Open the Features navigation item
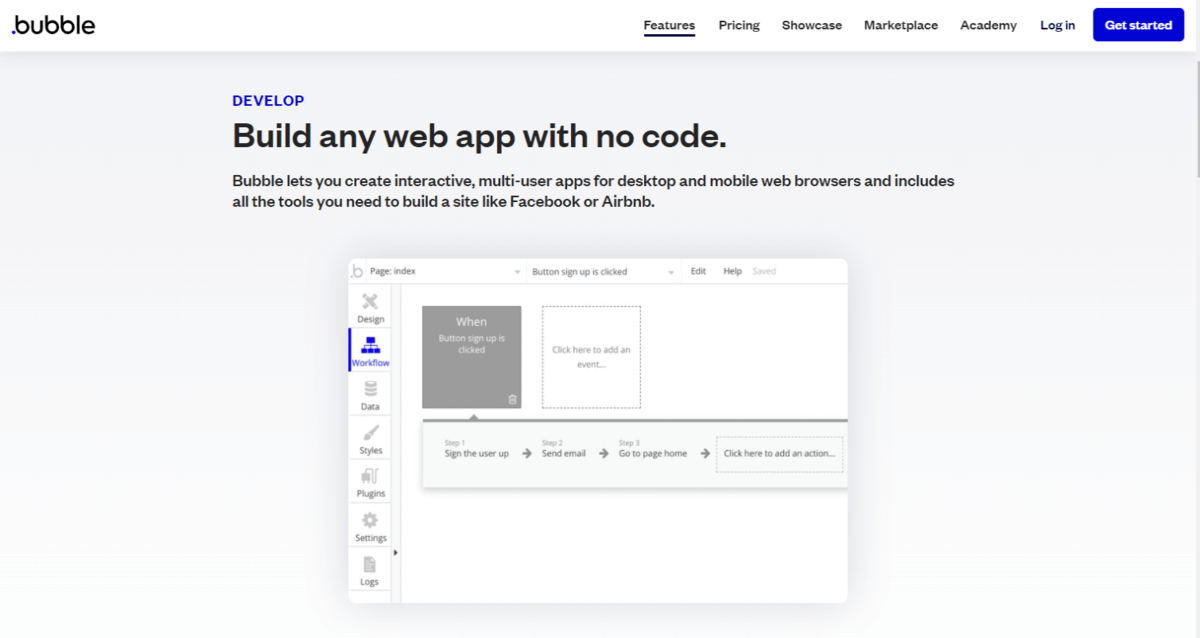 [x=669, y=25]
